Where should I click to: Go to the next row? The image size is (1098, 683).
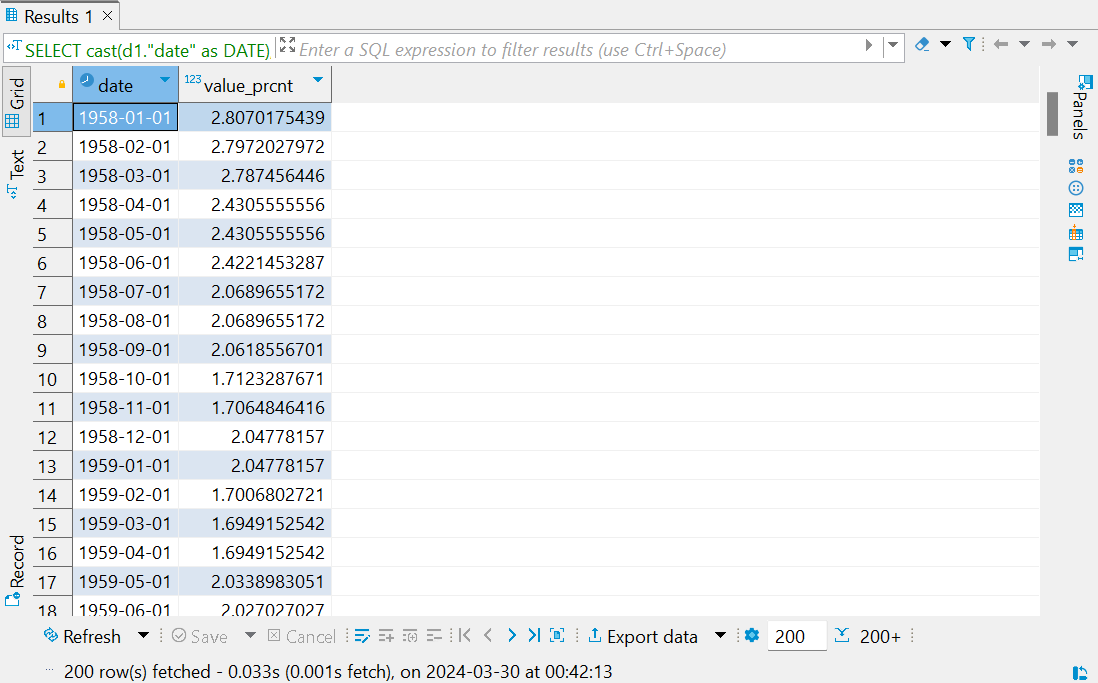coord(512,635)
